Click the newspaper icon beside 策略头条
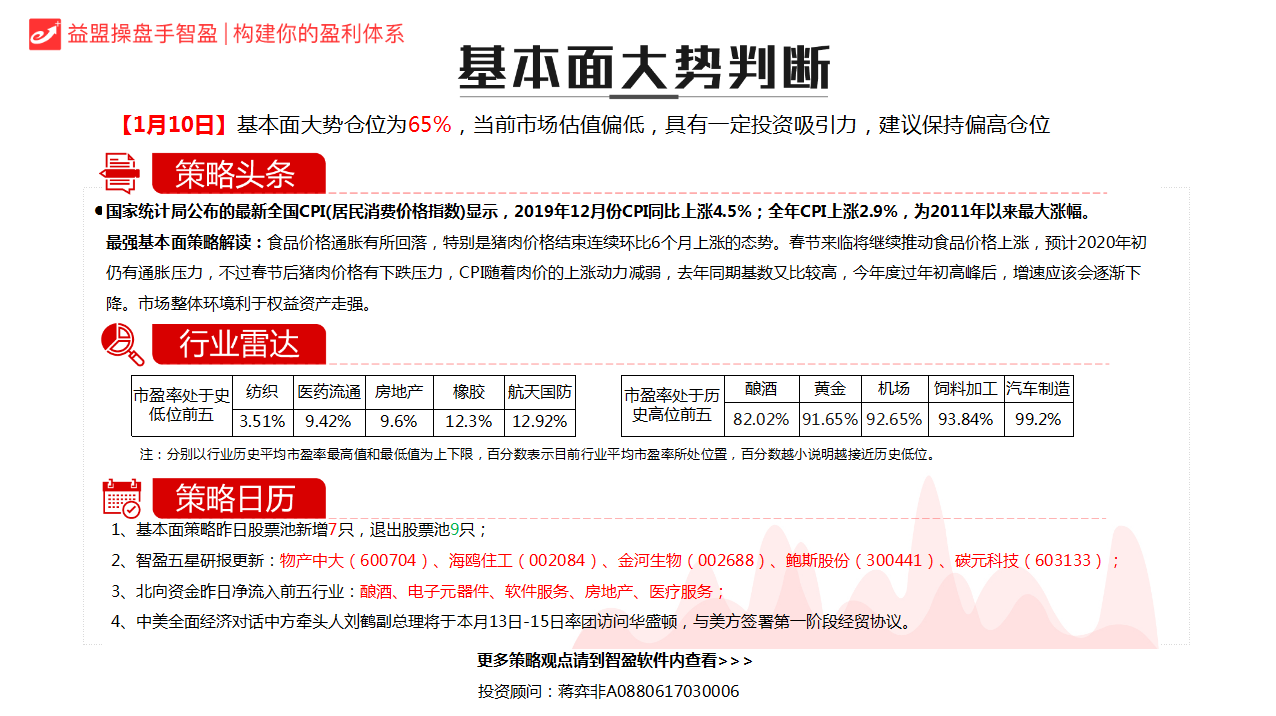Image resolution: width=1276 pixels, height=716 pixels. point(120,174)
